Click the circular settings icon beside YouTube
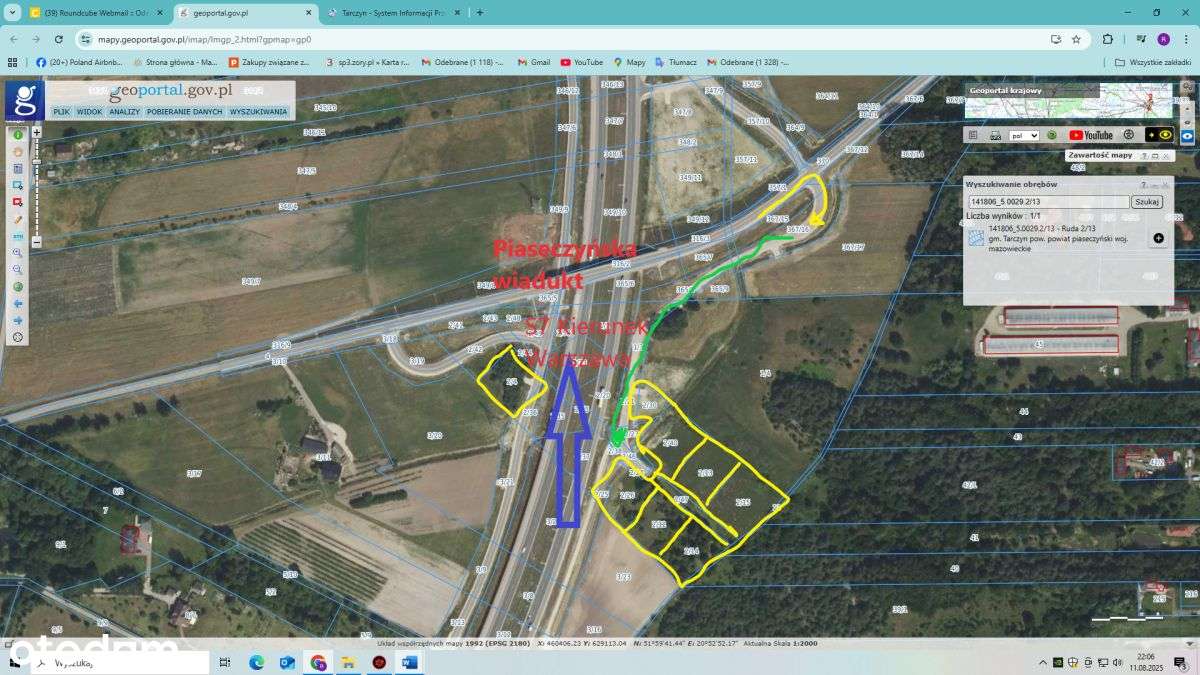The image size is (1200, 675). point(1129,135)
